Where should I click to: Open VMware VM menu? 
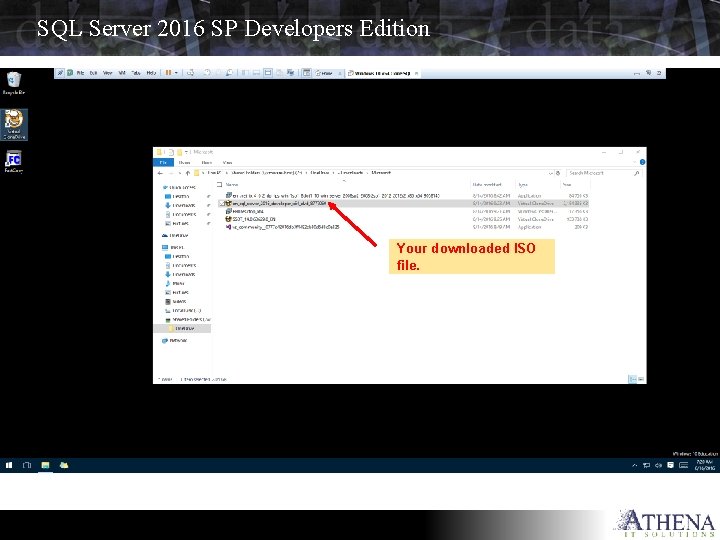(122, 73)
